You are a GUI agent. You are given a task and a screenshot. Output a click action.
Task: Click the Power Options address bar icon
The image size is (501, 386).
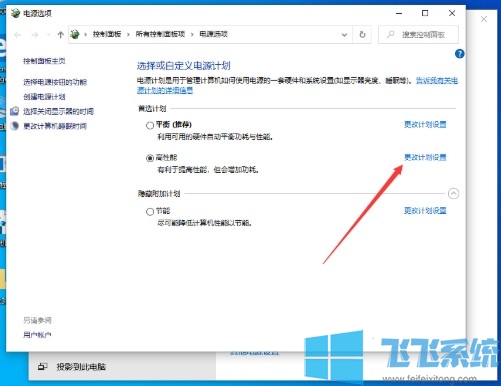pos(75,34)
